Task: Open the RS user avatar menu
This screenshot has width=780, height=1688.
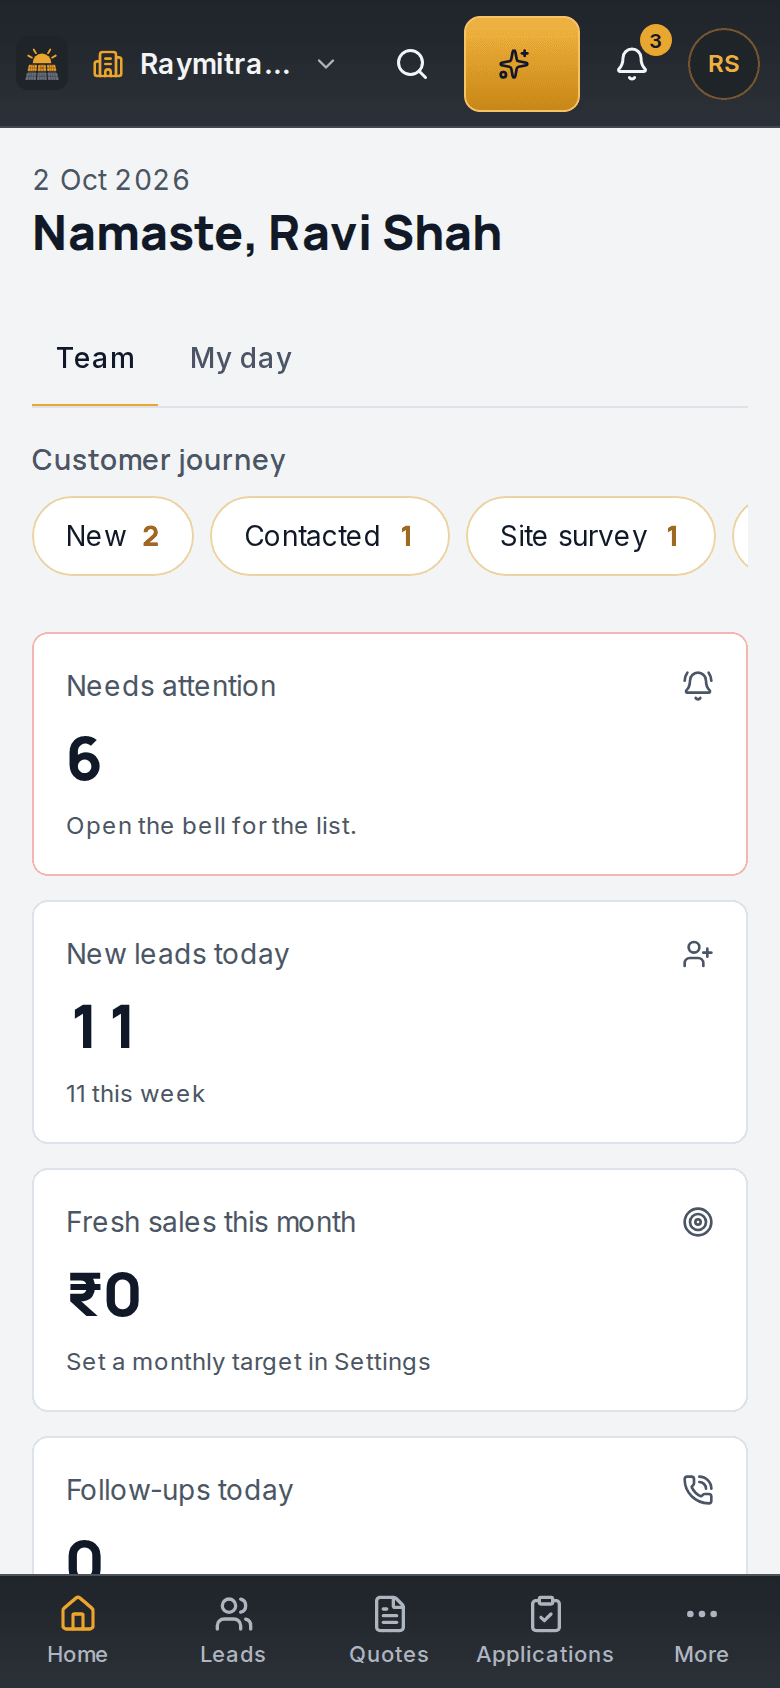Action: (x=724, y=64)
